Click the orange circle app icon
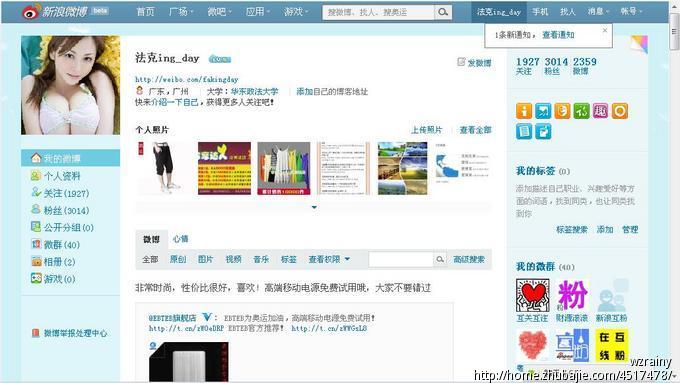Screen dimensions: 680x383 pyautogui.click(x=620, y=111)
